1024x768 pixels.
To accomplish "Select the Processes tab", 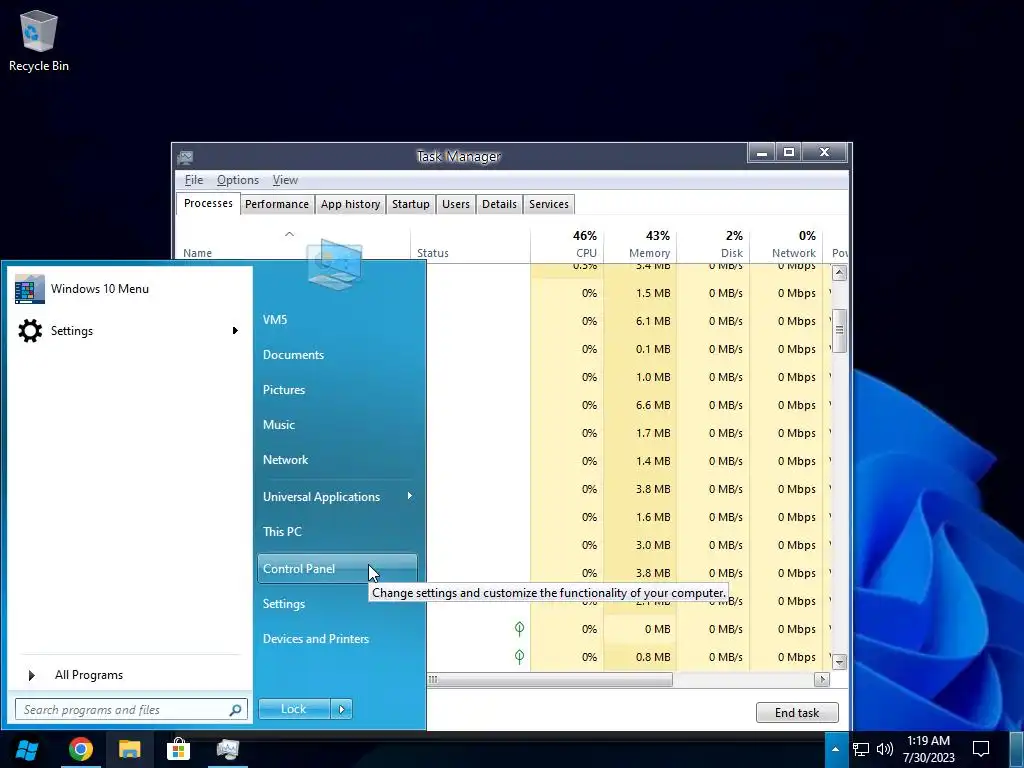I will (208, 203).
